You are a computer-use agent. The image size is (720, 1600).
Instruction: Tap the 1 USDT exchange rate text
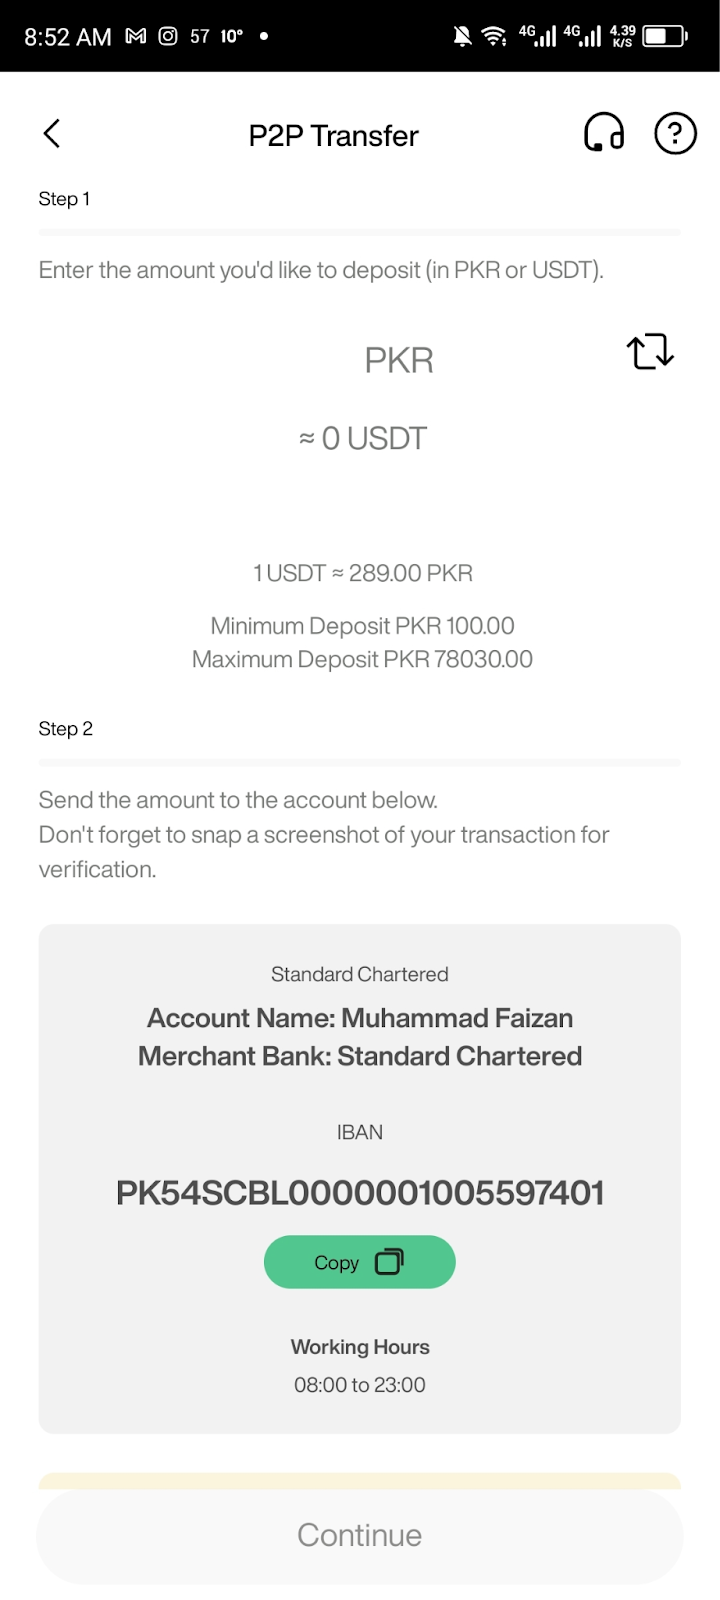pyautogui.click(x=362, y=573)
